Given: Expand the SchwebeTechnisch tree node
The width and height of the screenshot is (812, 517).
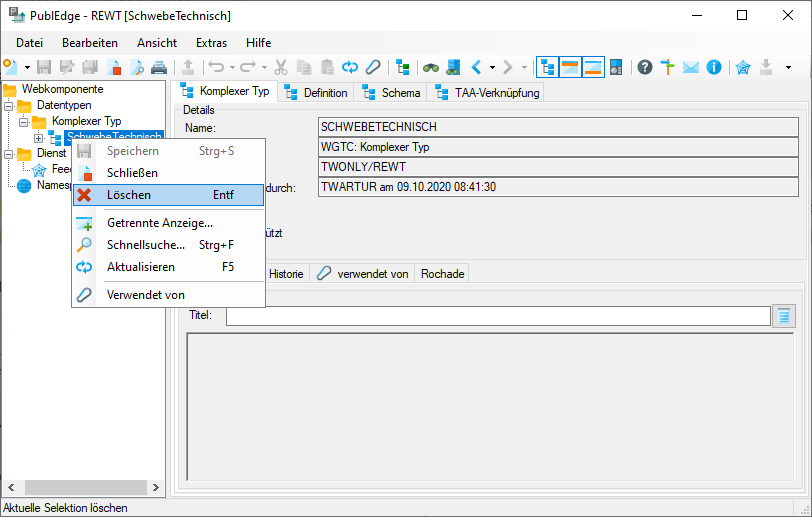Looking at the screenshot, I should 38,138.
